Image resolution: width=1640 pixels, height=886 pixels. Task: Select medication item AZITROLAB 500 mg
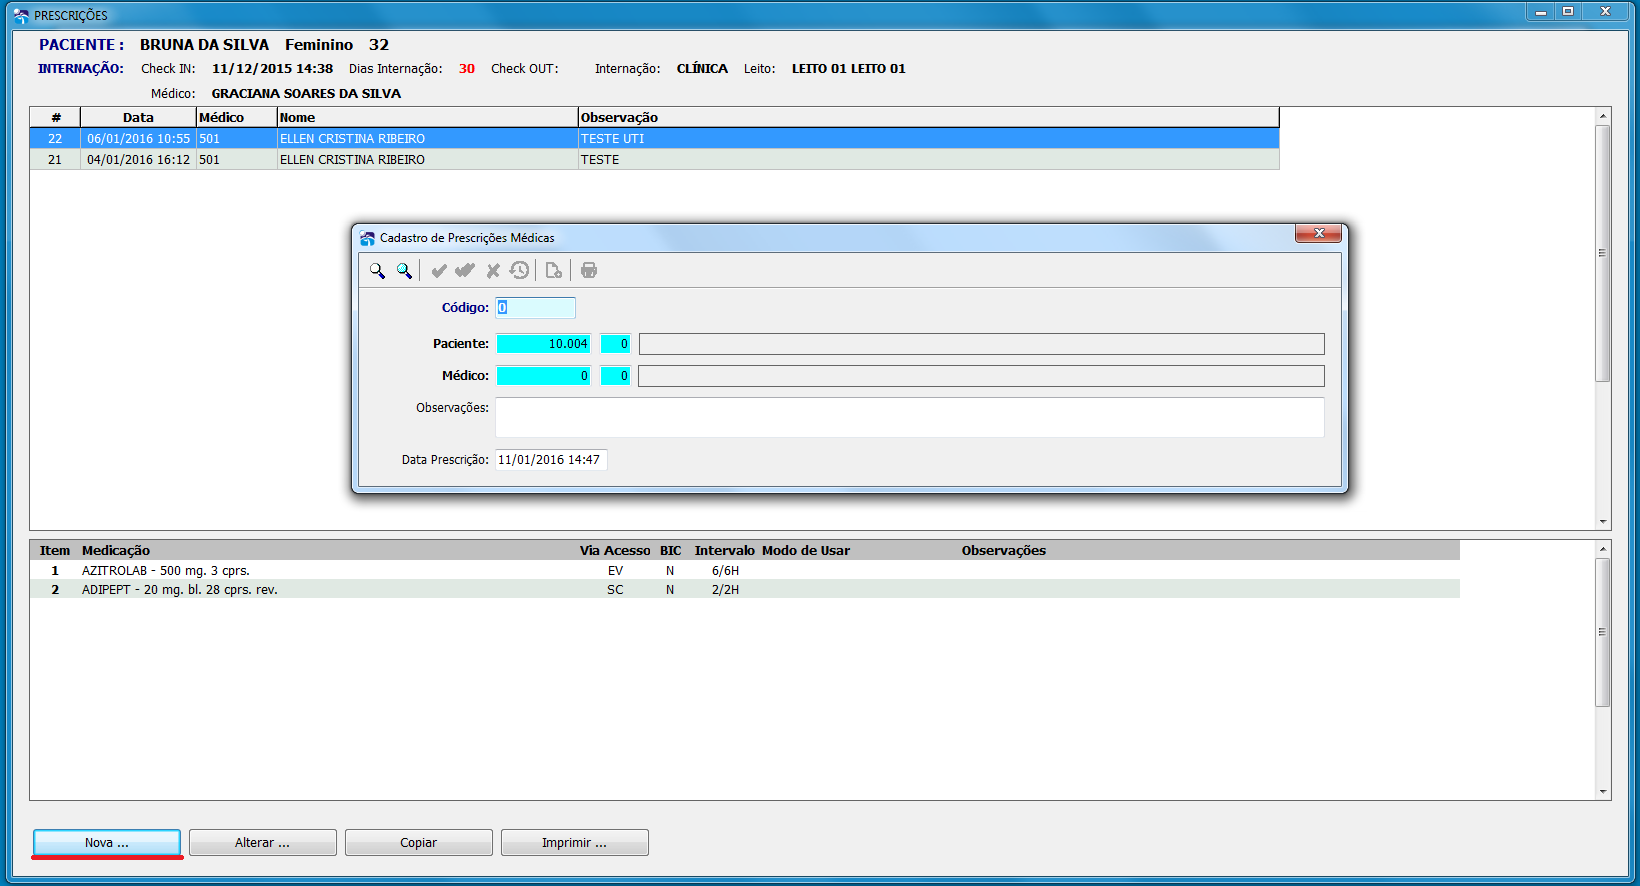744,571
